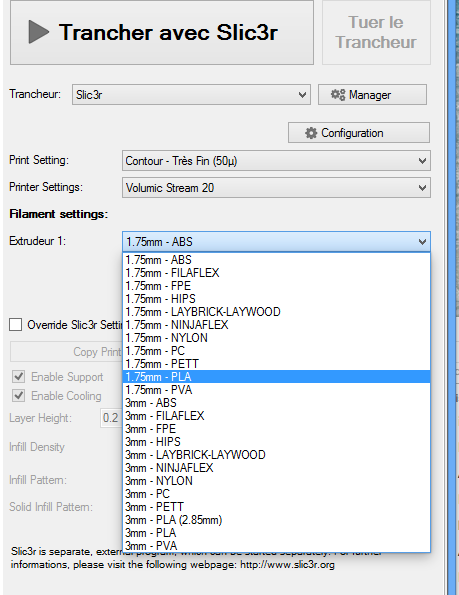
Task: Pick 1.75mm - NYLON filament
Action: (276, 338)
